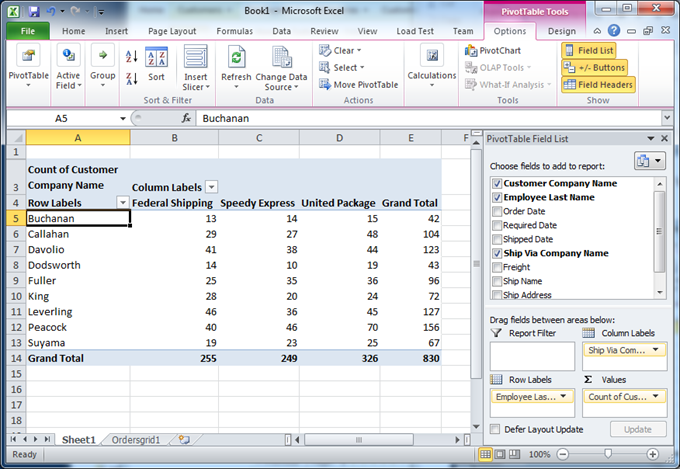Sort A to Z ascending icon
680x469 pixels.
131,56
